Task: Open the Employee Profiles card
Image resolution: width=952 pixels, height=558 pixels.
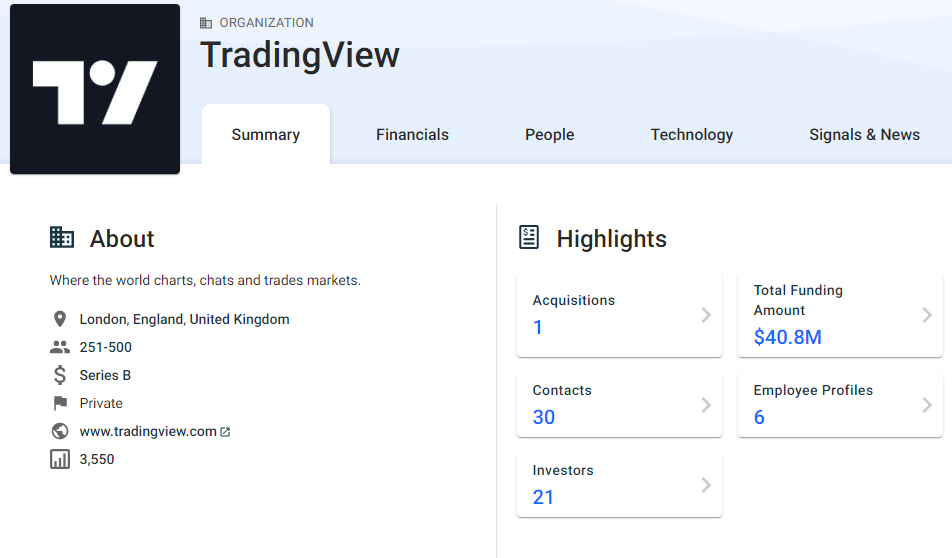Action: pyautogui.click(x=840, y=404)
